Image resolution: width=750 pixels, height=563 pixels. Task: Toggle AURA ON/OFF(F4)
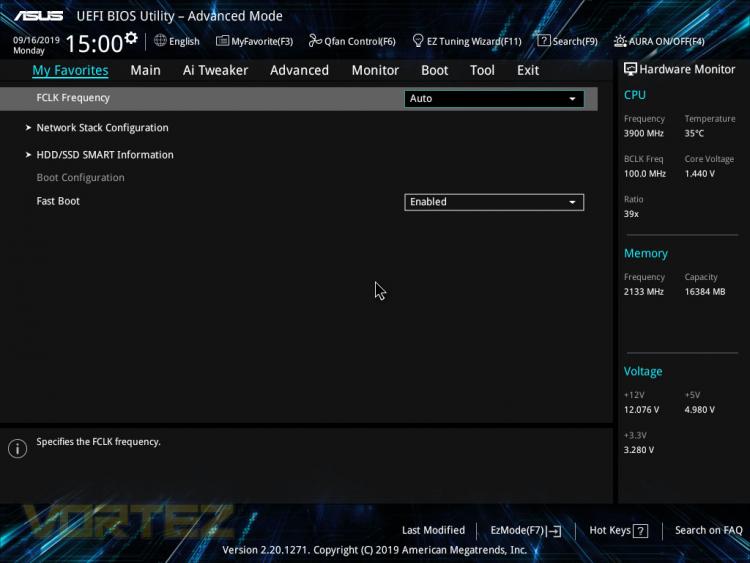(666, 42)
